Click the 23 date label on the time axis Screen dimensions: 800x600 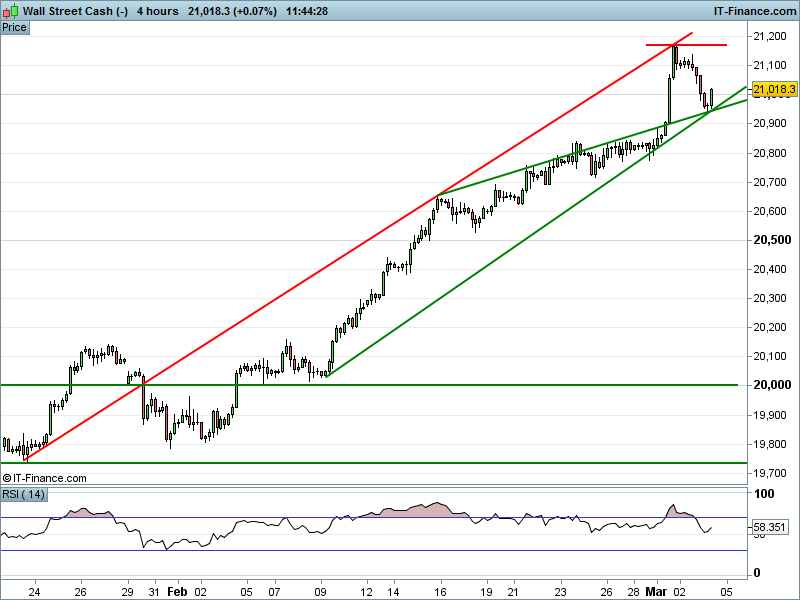coord(560,592)
